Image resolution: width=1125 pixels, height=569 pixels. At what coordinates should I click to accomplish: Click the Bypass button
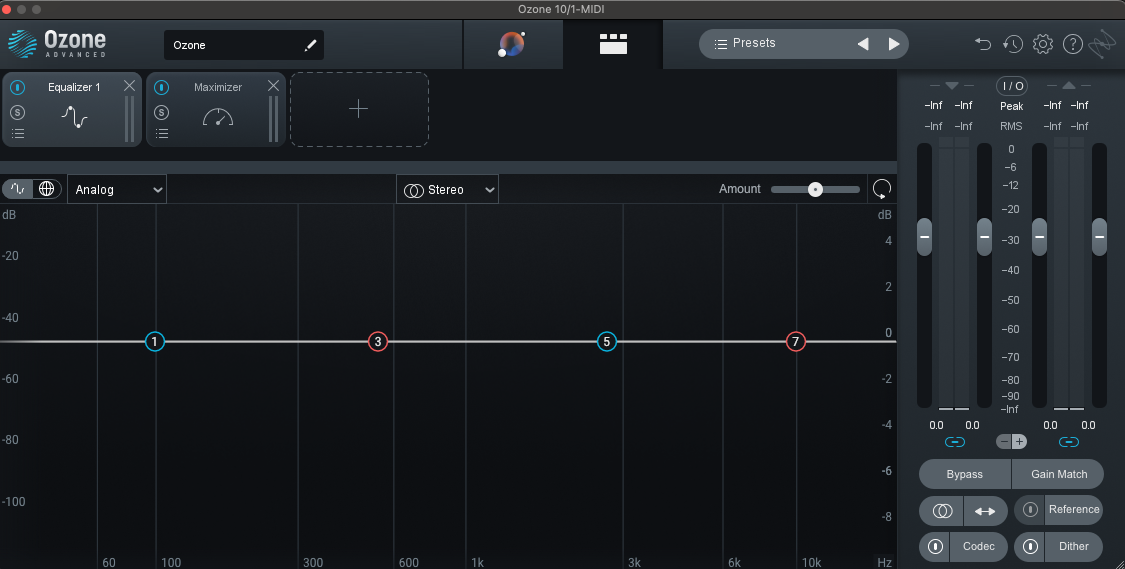964,474
